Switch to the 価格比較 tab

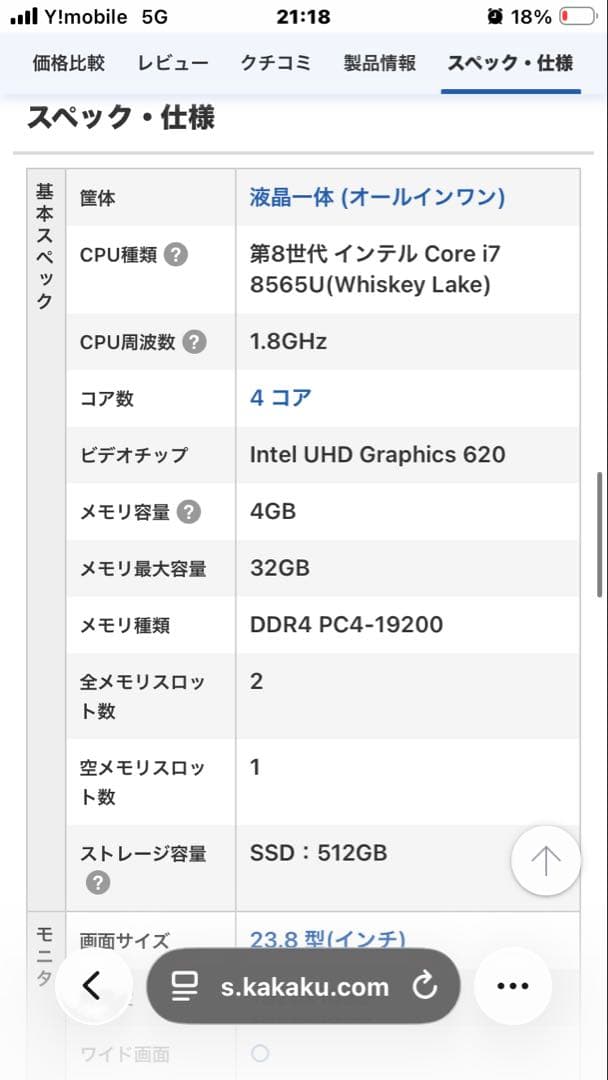67,62
